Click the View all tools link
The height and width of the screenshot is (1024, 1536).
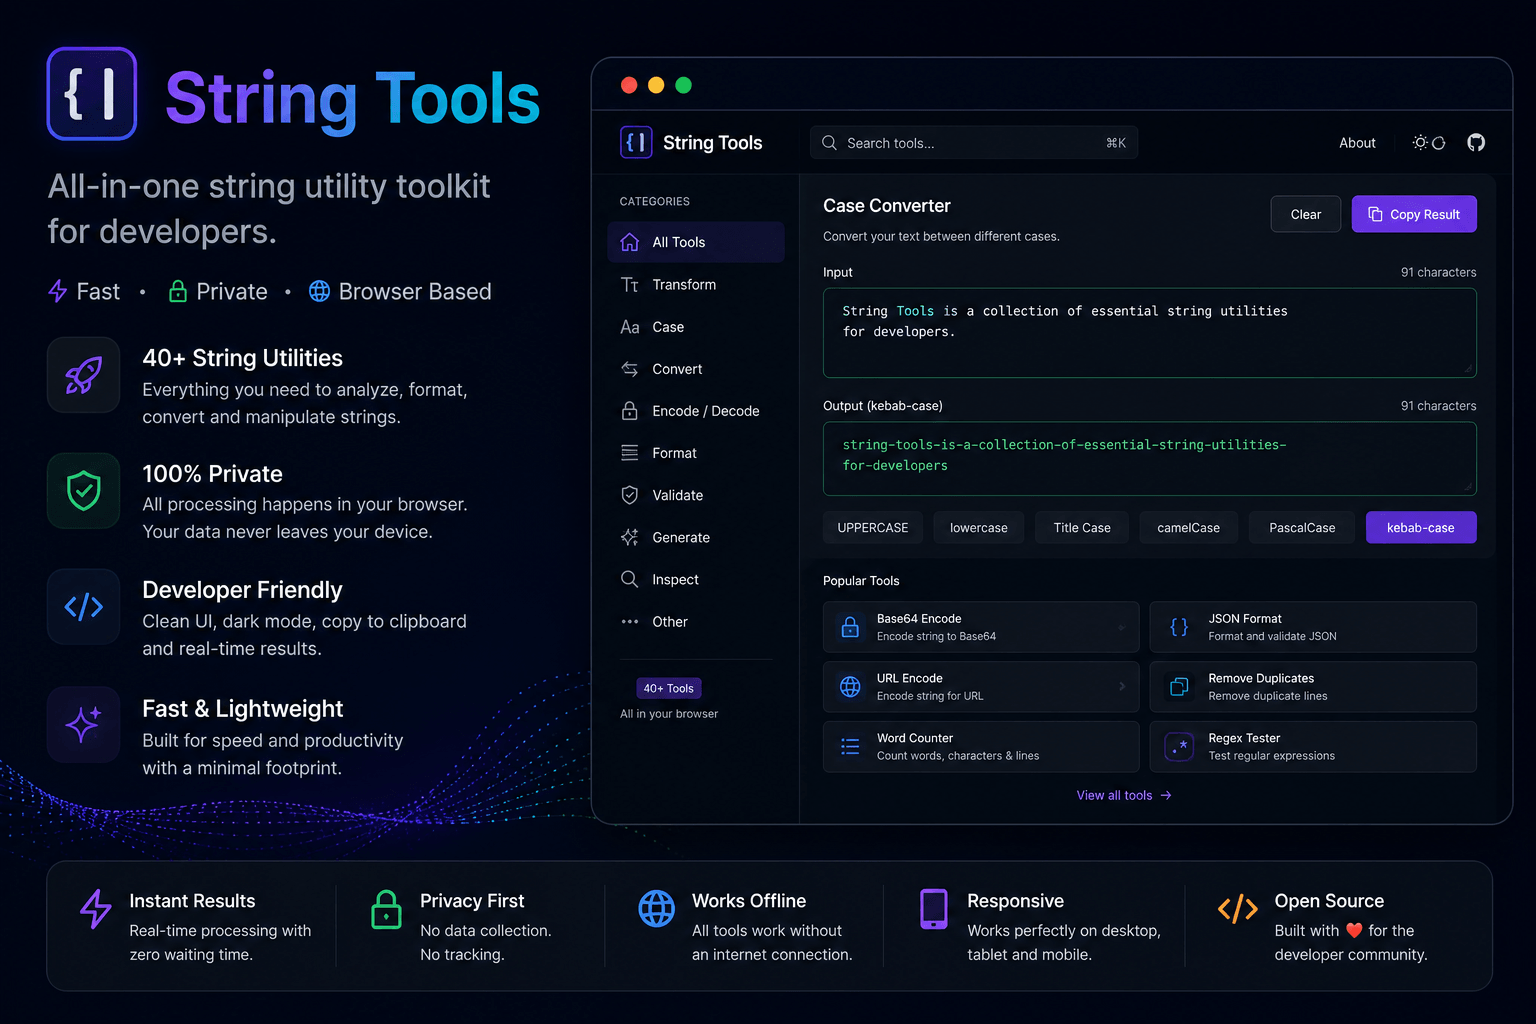(x=1124, y=796)
